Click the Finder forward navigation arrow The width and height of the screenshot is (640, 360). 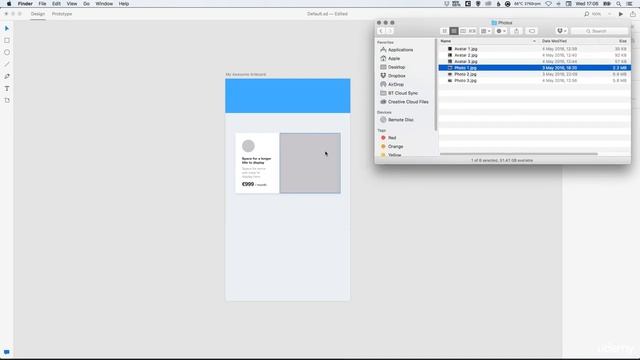[390, 31]
